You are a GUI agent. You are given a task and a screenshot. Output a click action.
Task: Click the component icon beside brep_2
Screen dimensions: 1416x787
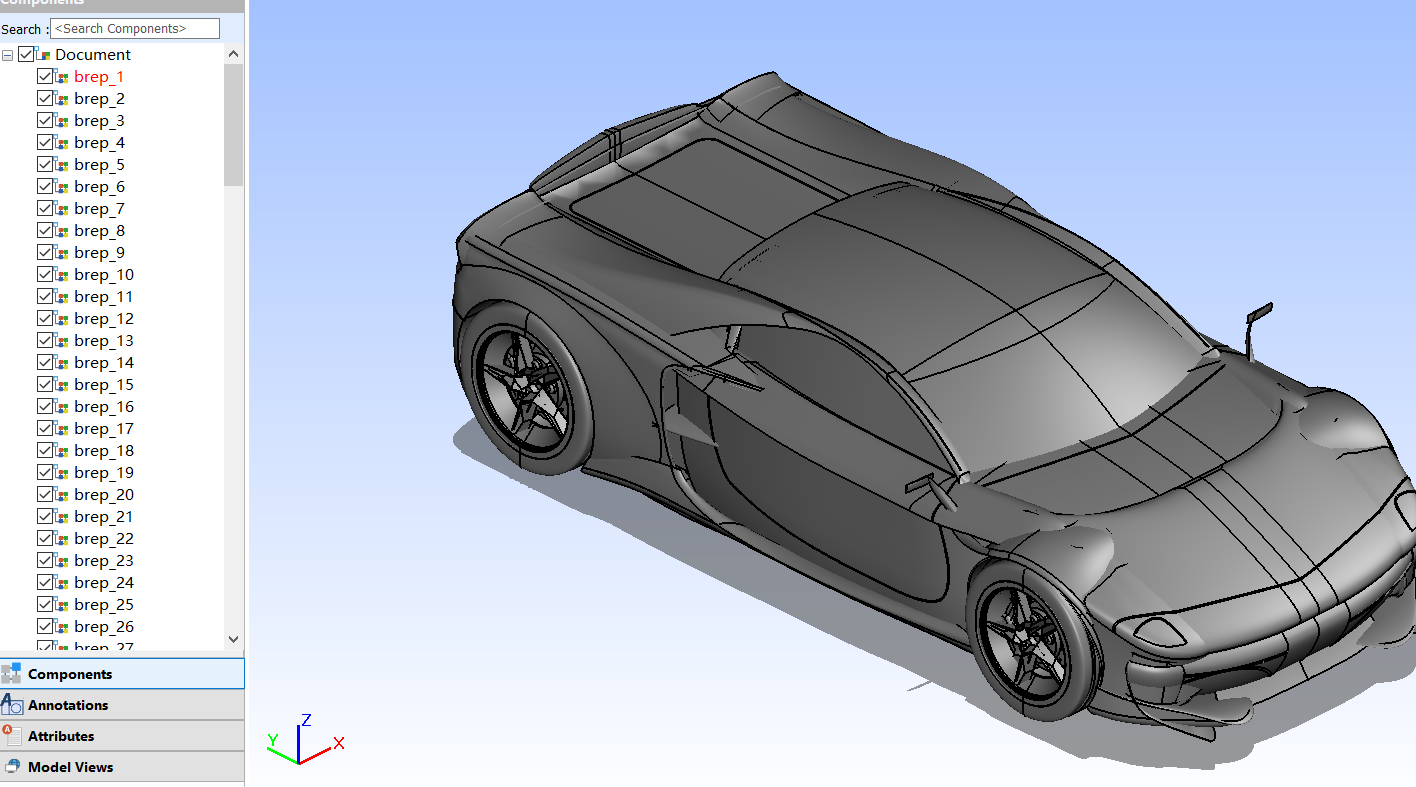pyautogui.click(x=62, y=98)
